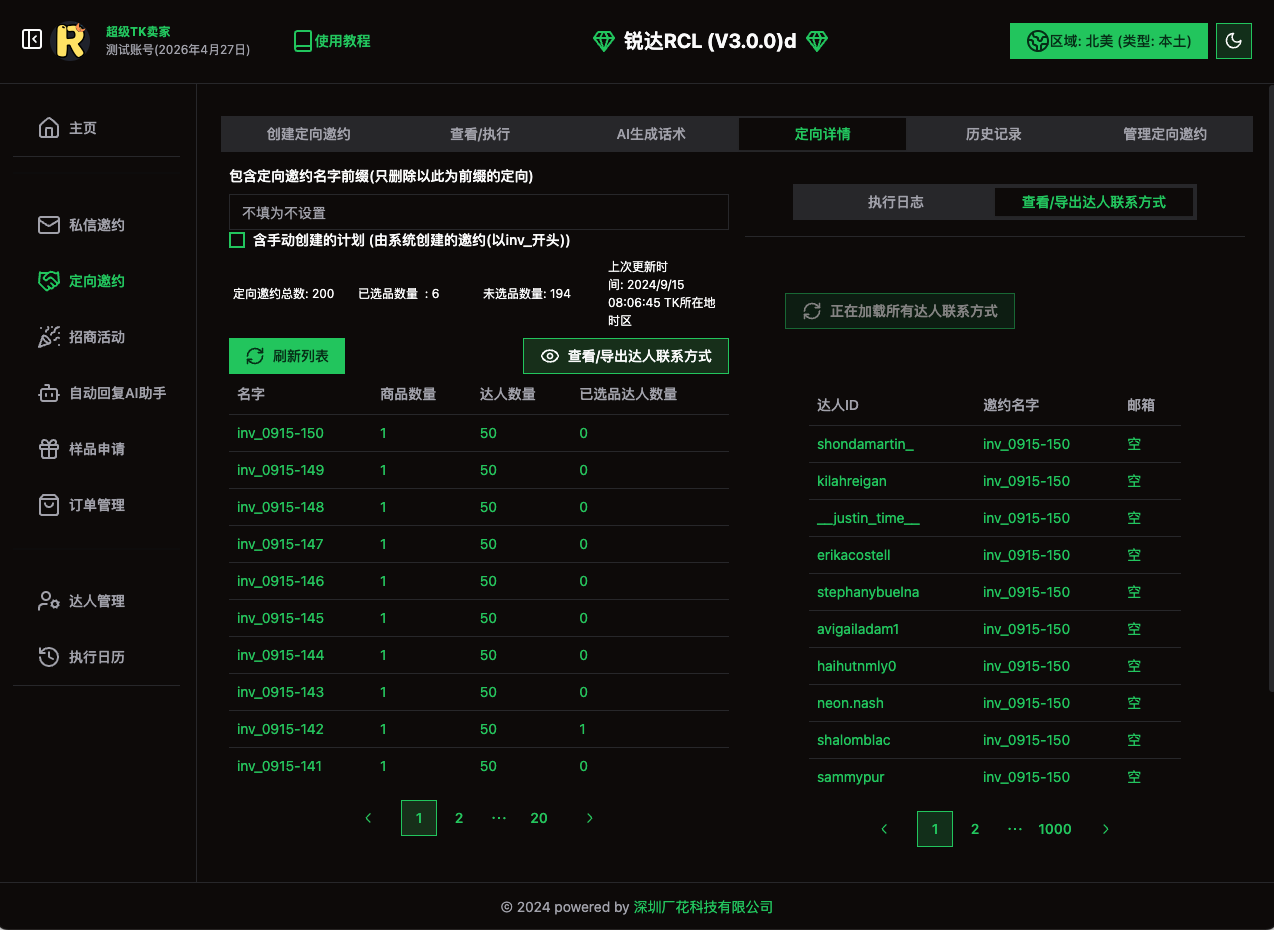
Task: Open 达人管理 user settings icon
Action: [48, 601]
